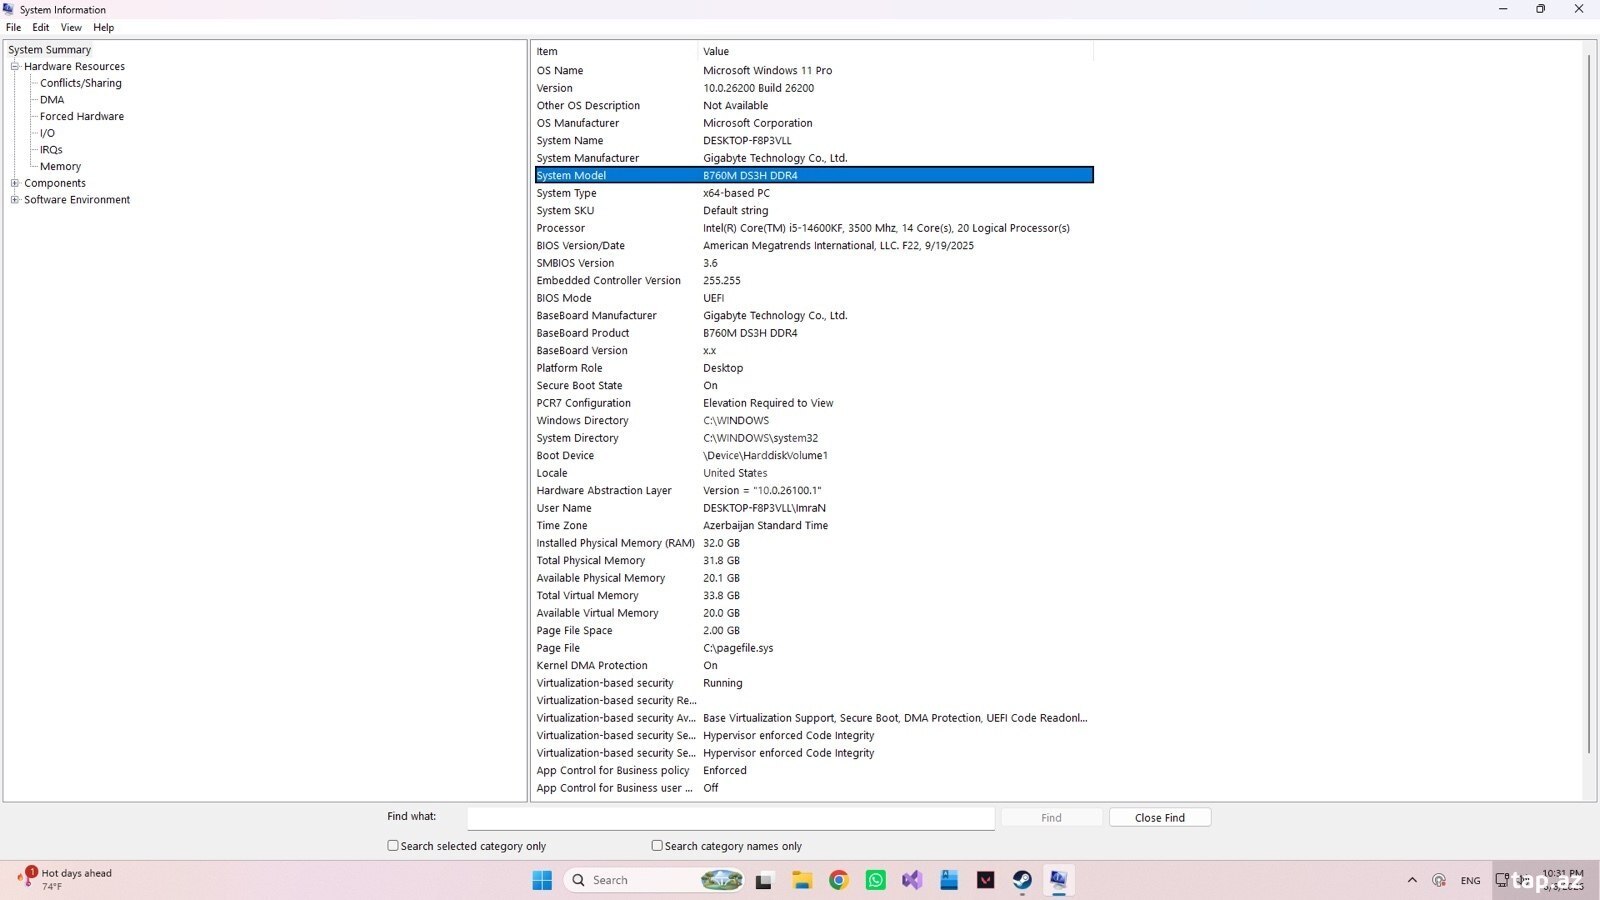The image size is (1600, 900).
Task: Launch File Explorer from the taskbar
Action: (x=801, y=880)
